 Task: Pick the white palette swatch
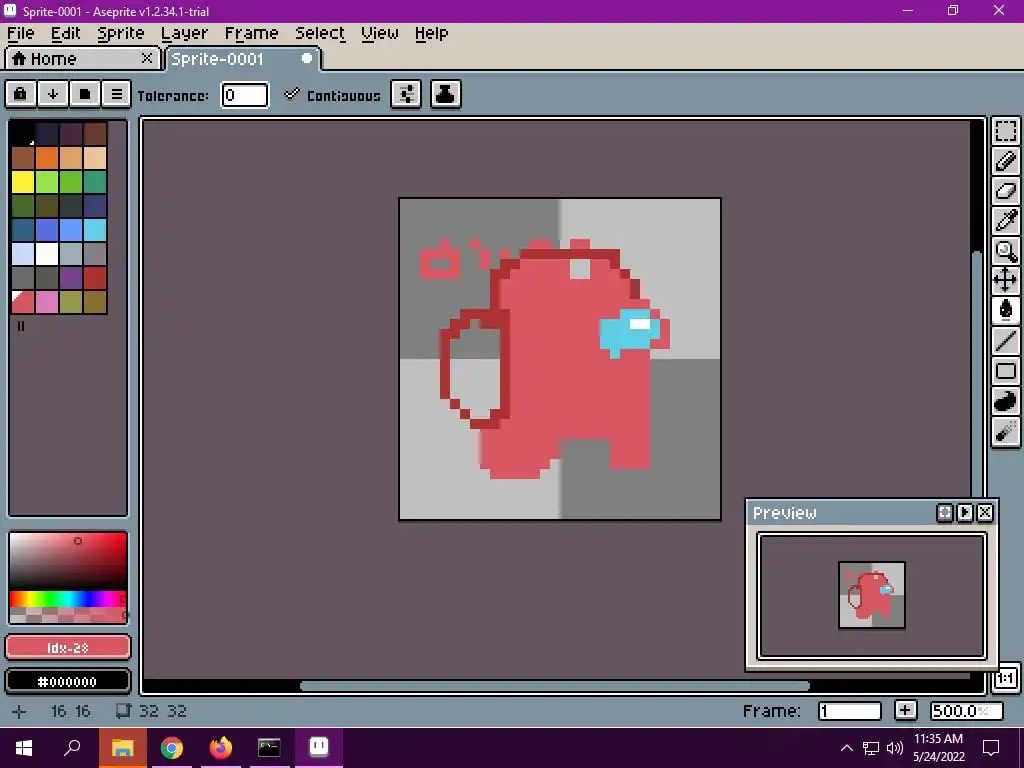pyautogui.click(x=47, y=254)
